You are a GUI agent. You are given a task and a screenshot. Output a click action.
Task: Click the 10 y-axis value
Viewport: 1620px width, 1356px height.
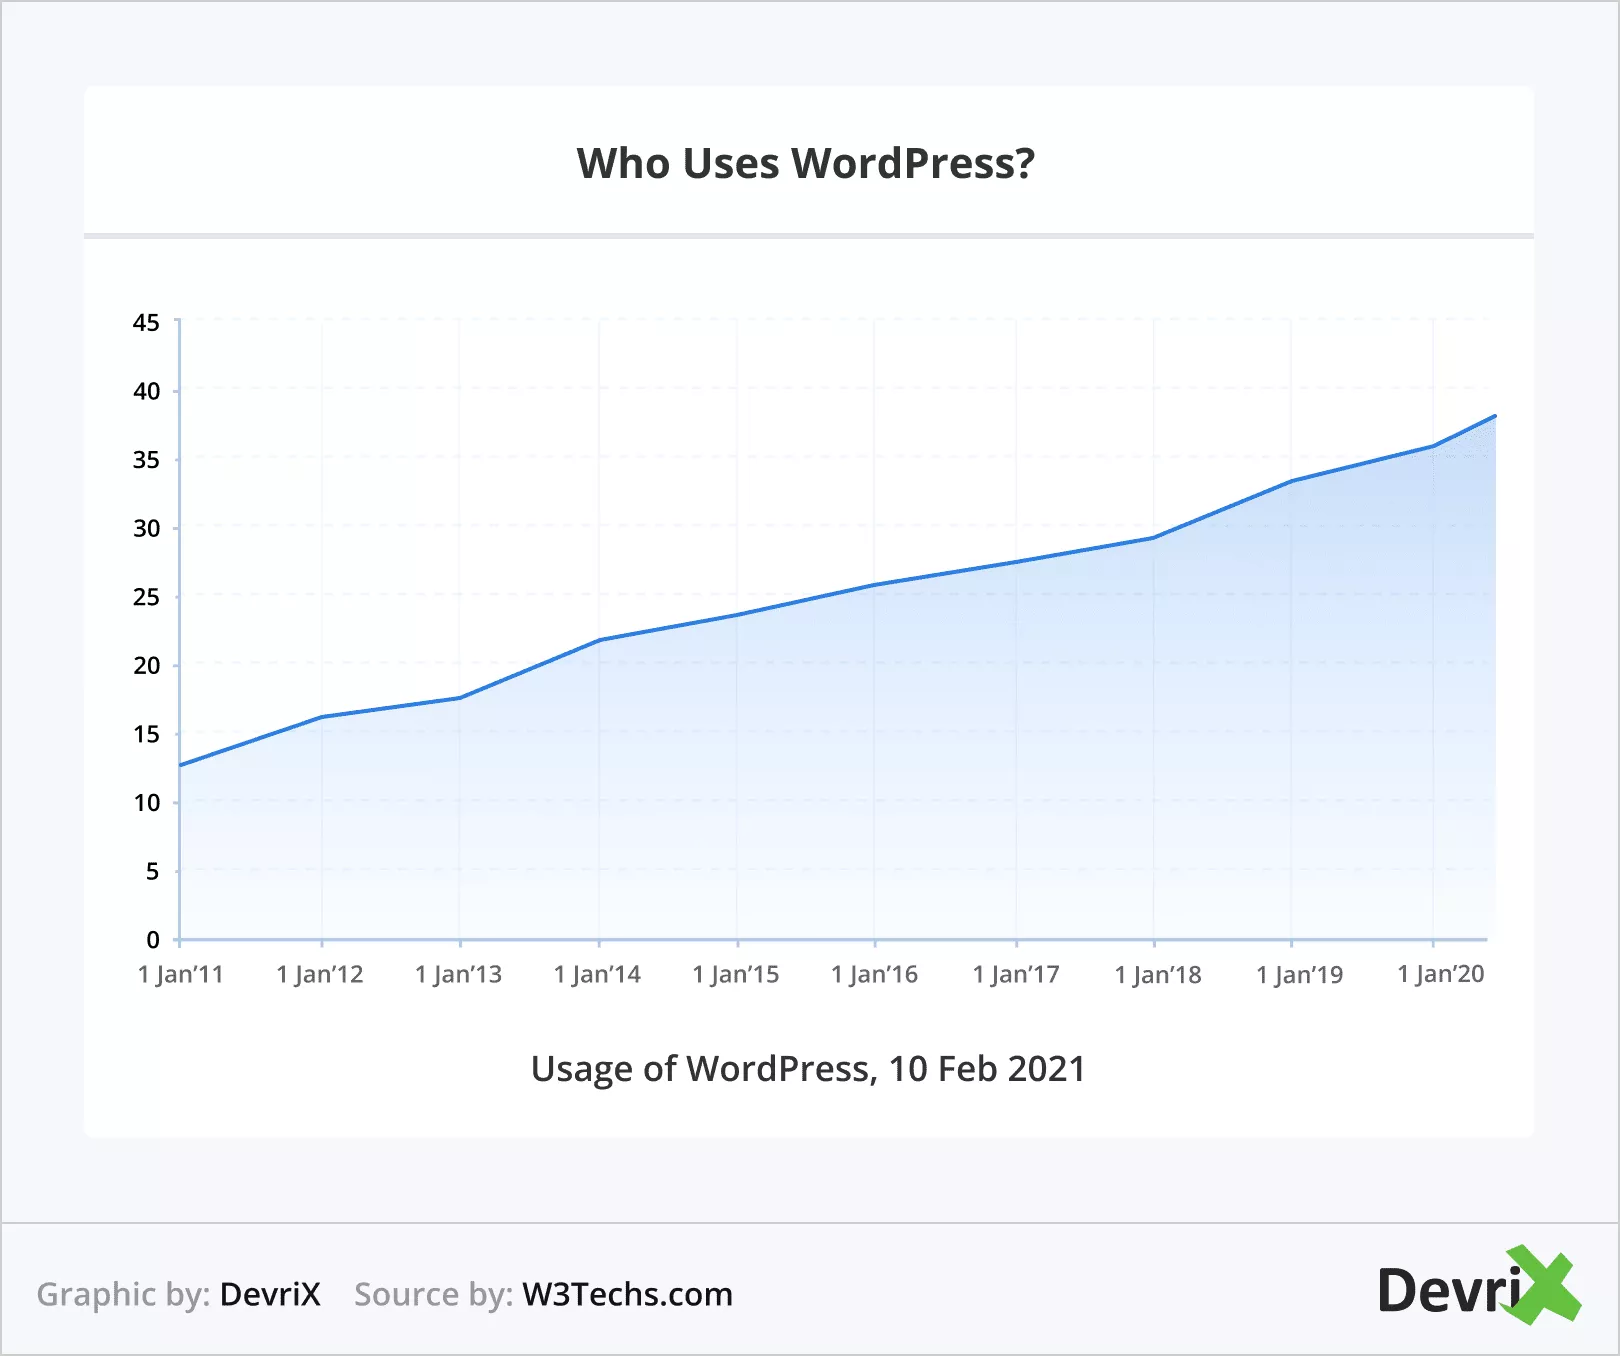146,803
